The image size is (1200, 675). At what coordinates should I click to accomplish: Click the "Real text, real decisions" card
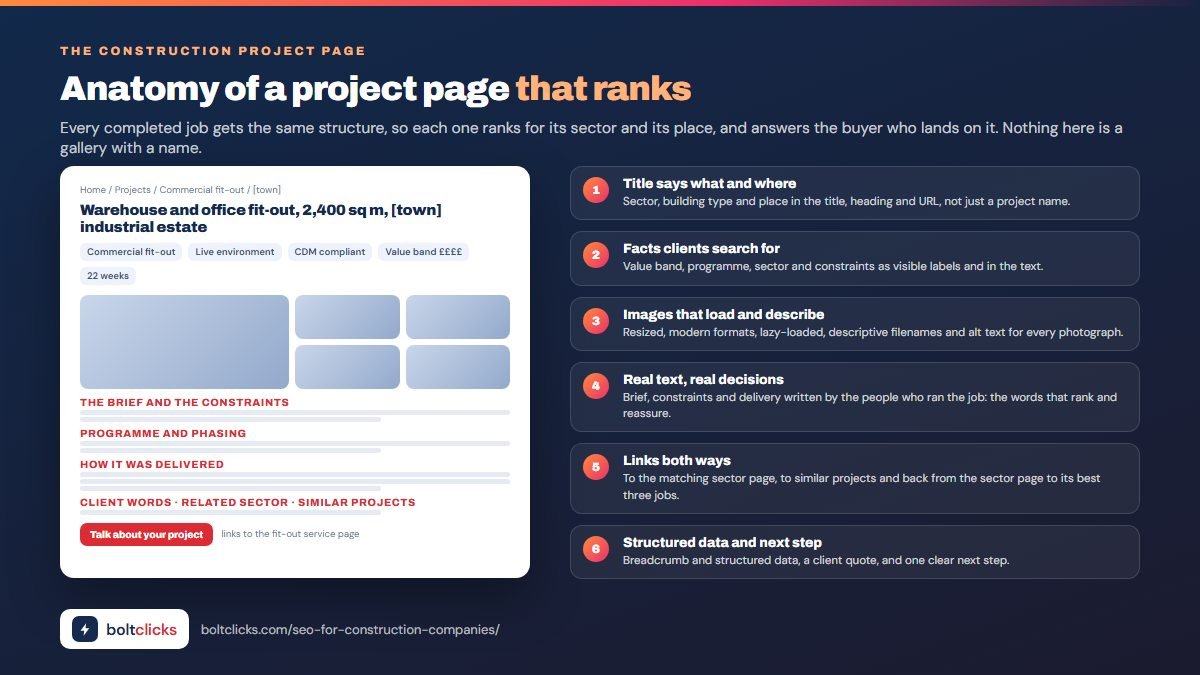[x=854, y=396]
